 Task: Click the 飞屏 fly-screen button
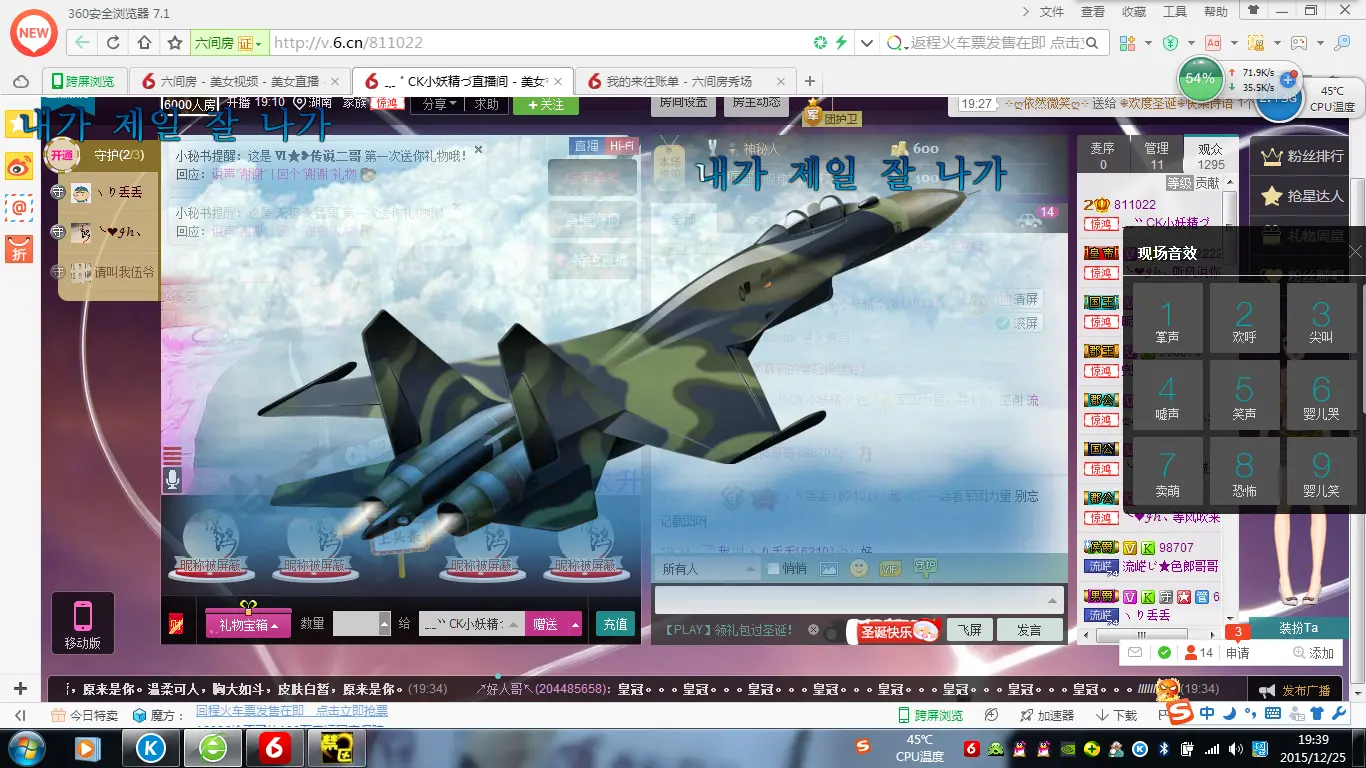click(x=970, y=630)
